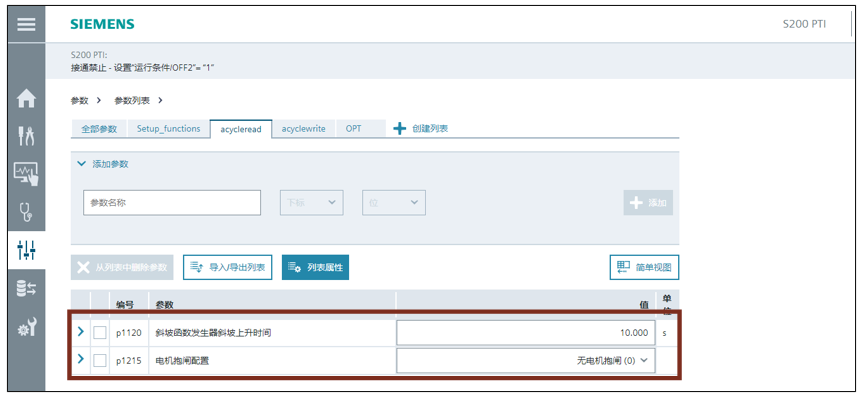The image size is (861, 396).
Task: Click the p1120 parameter number
Action: click(x=128, y=333)
